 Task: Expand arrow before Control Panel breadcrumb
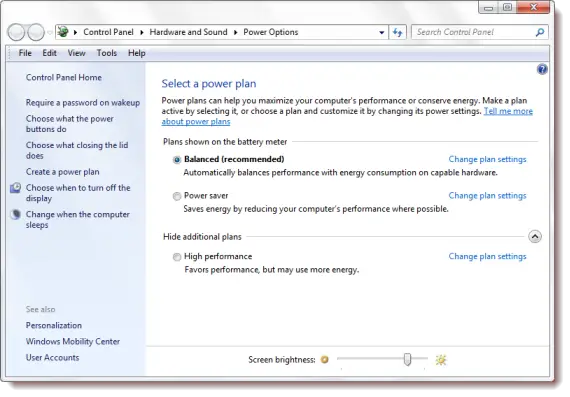coord(75,32)
